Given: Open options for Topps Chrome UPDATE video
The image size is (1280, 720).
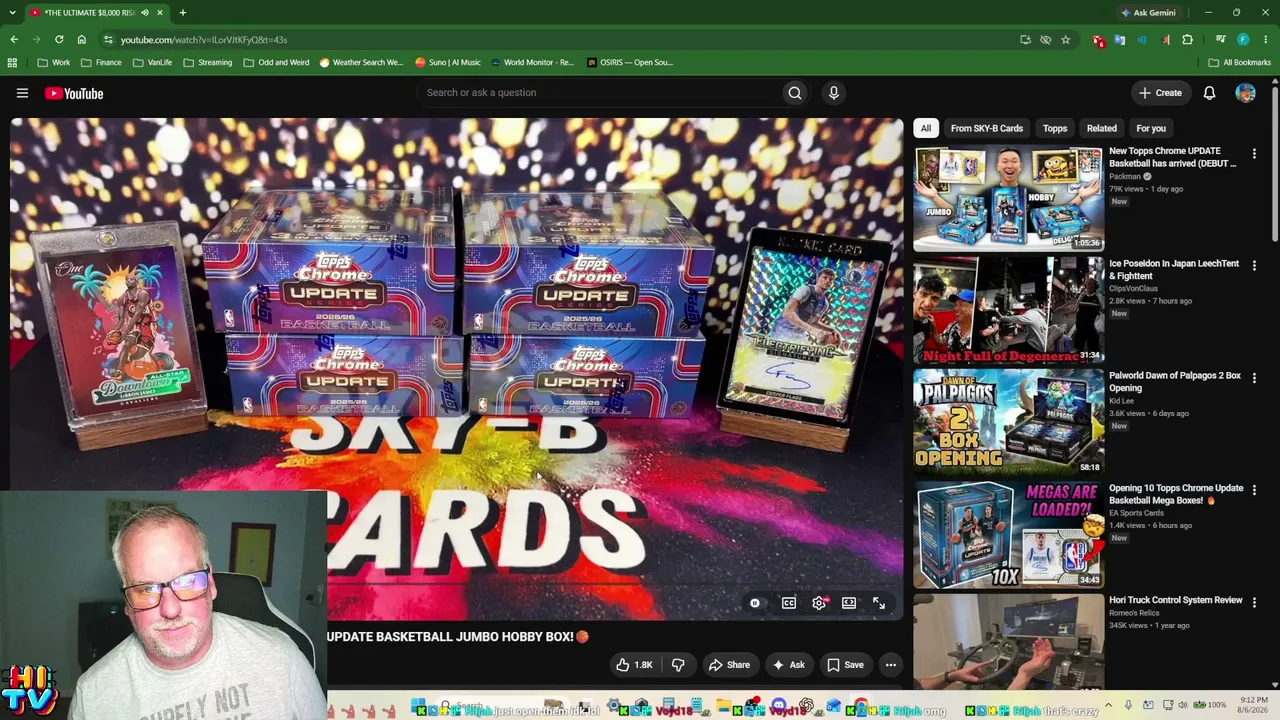Looking at the screenshot, I should [x=1254, y=154].
